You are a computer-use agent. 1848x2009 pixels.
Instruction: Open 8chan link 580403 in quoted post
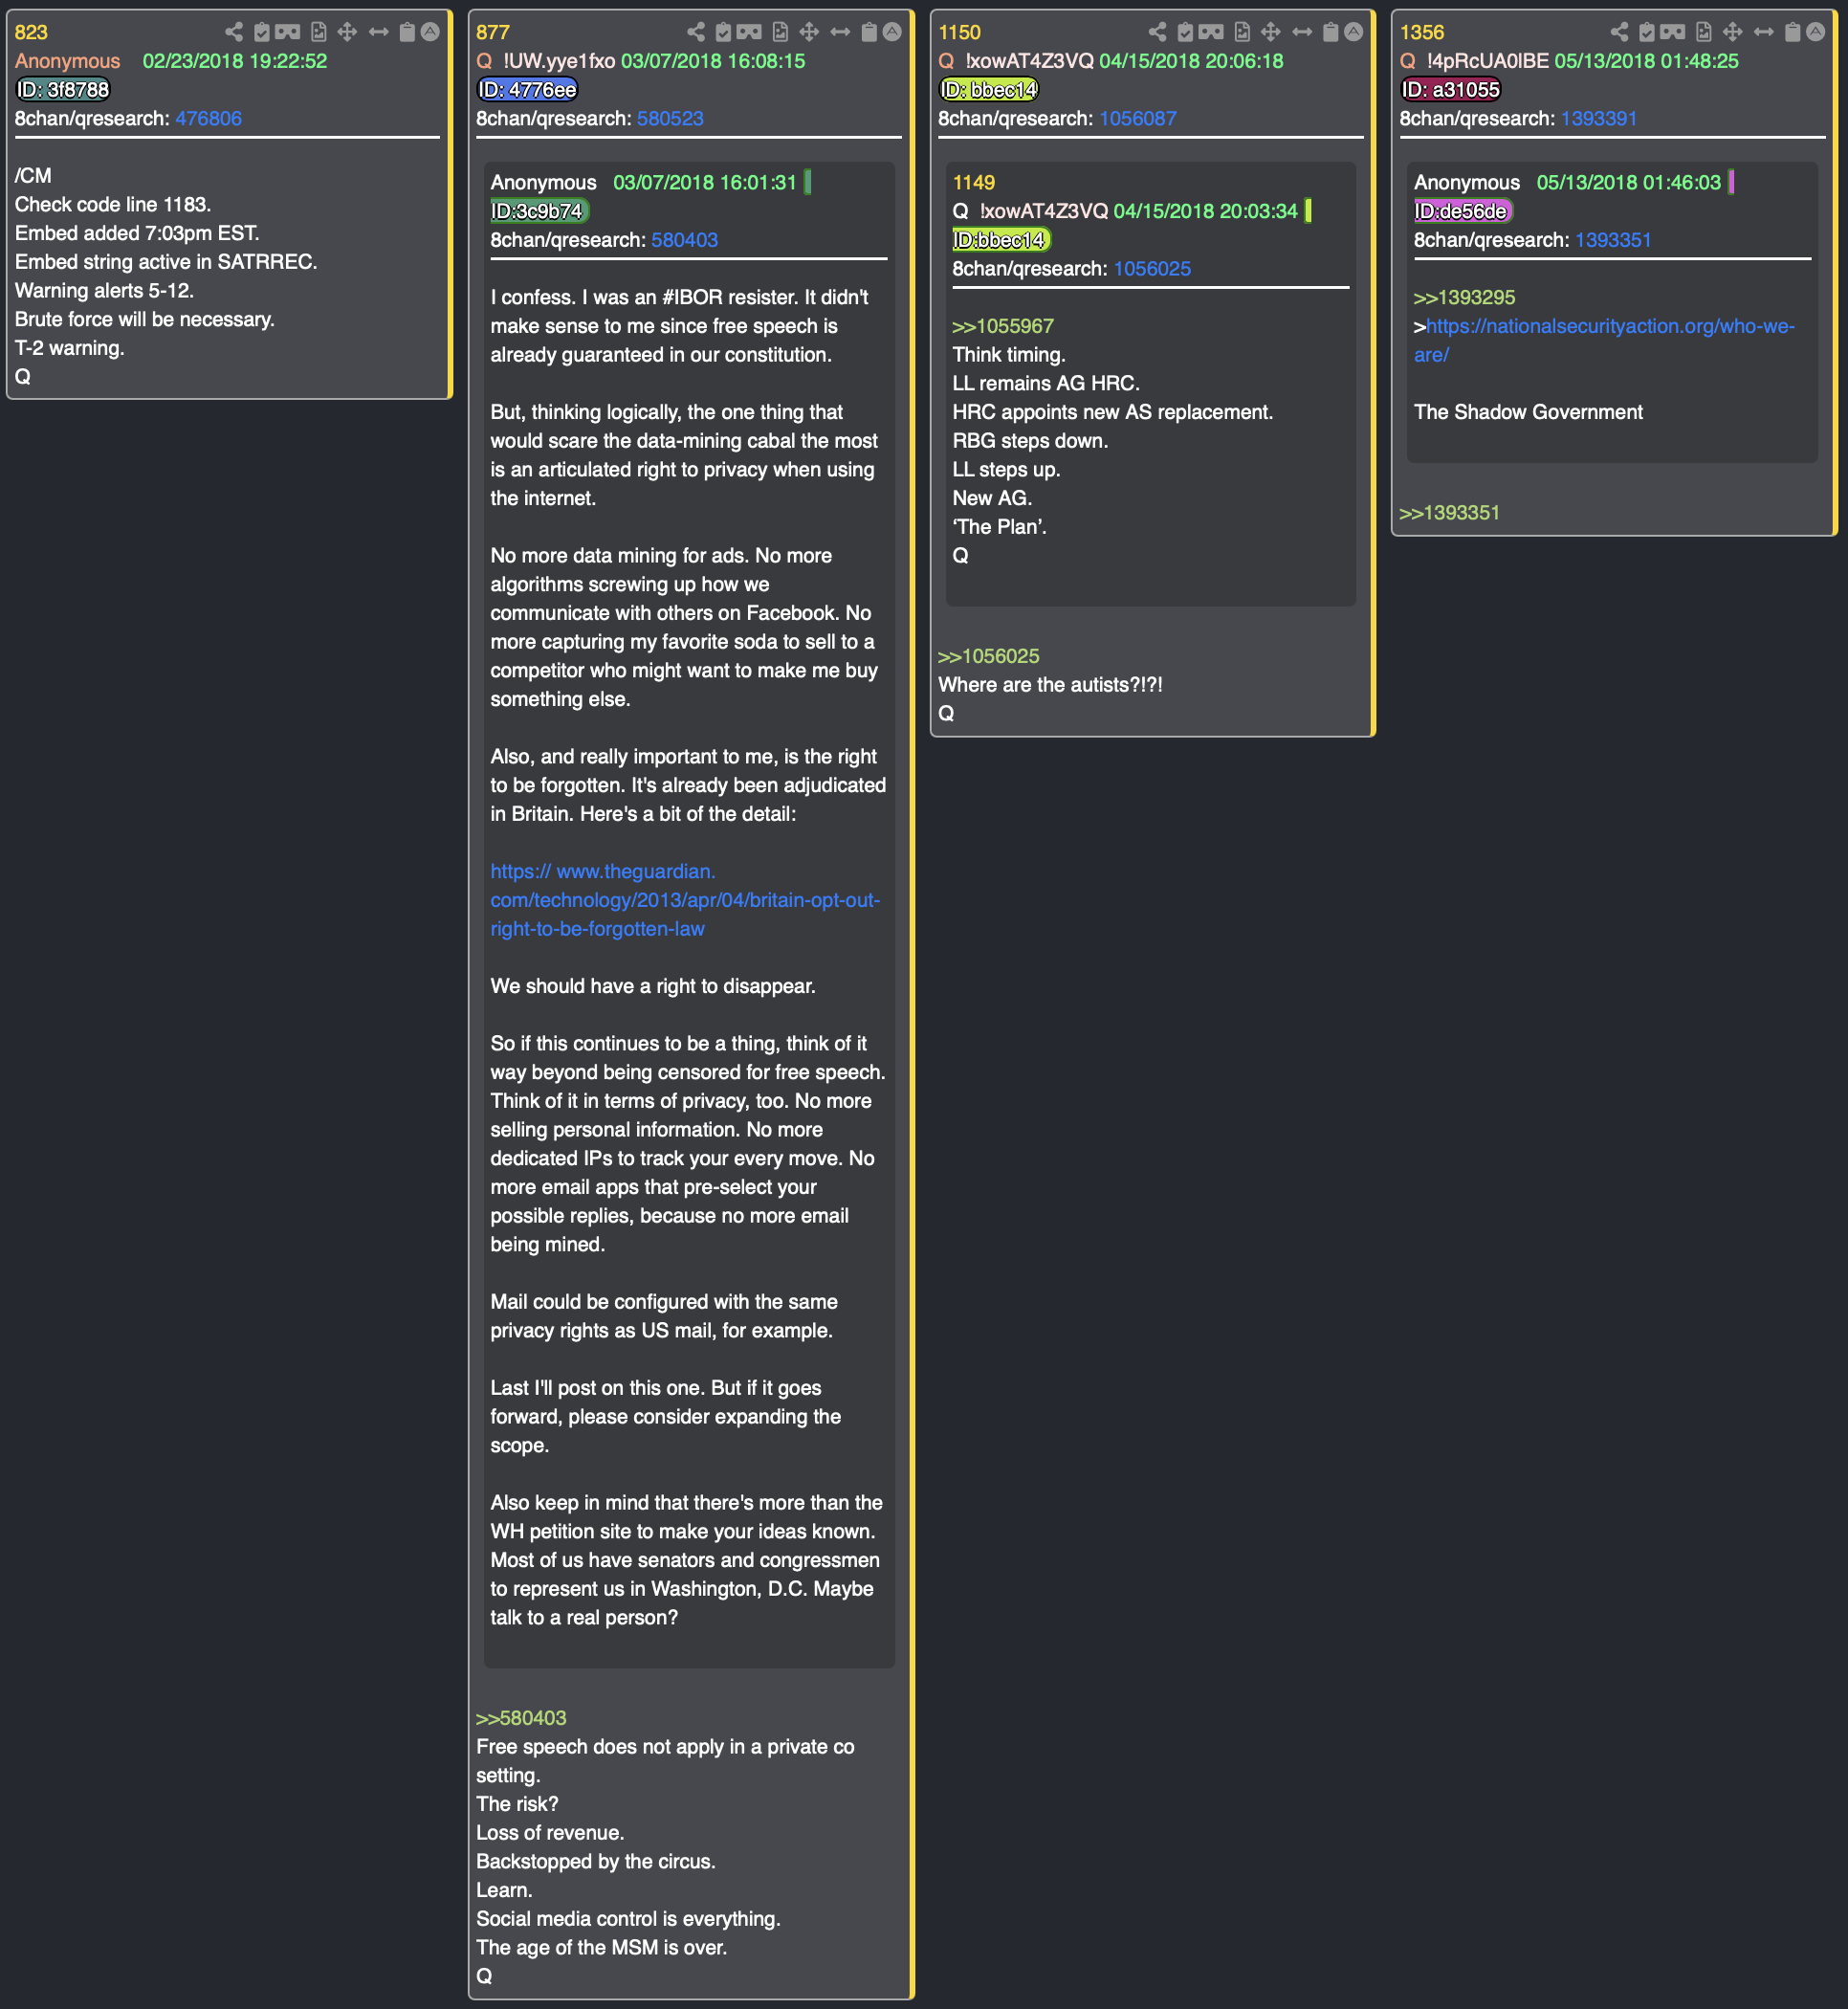[x=684, y=240]
